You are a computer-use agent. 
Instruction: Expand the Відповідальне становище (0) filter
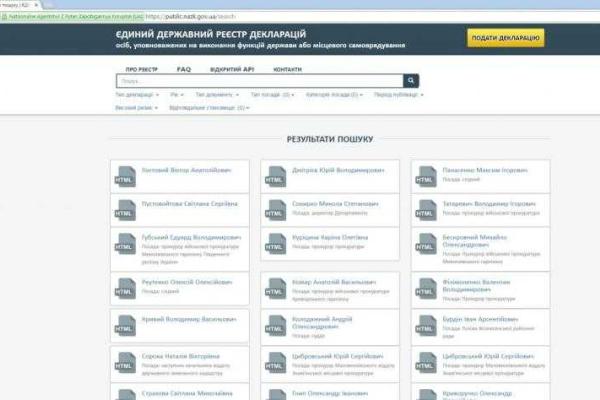(209, 108)
